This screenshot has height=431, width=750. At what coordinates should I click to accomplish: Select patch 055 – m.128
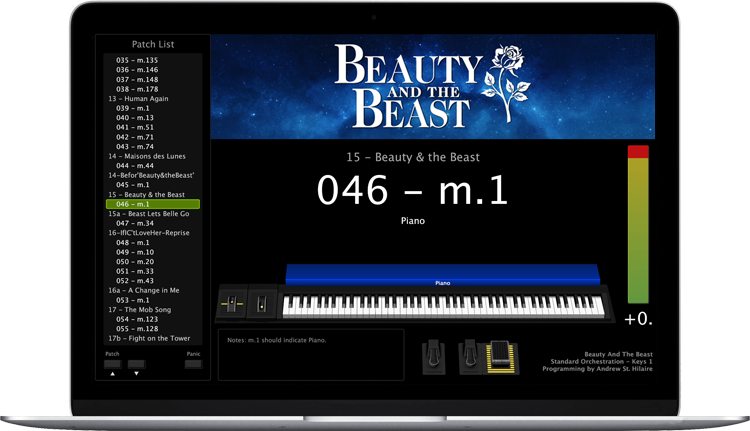click(153, 329)
